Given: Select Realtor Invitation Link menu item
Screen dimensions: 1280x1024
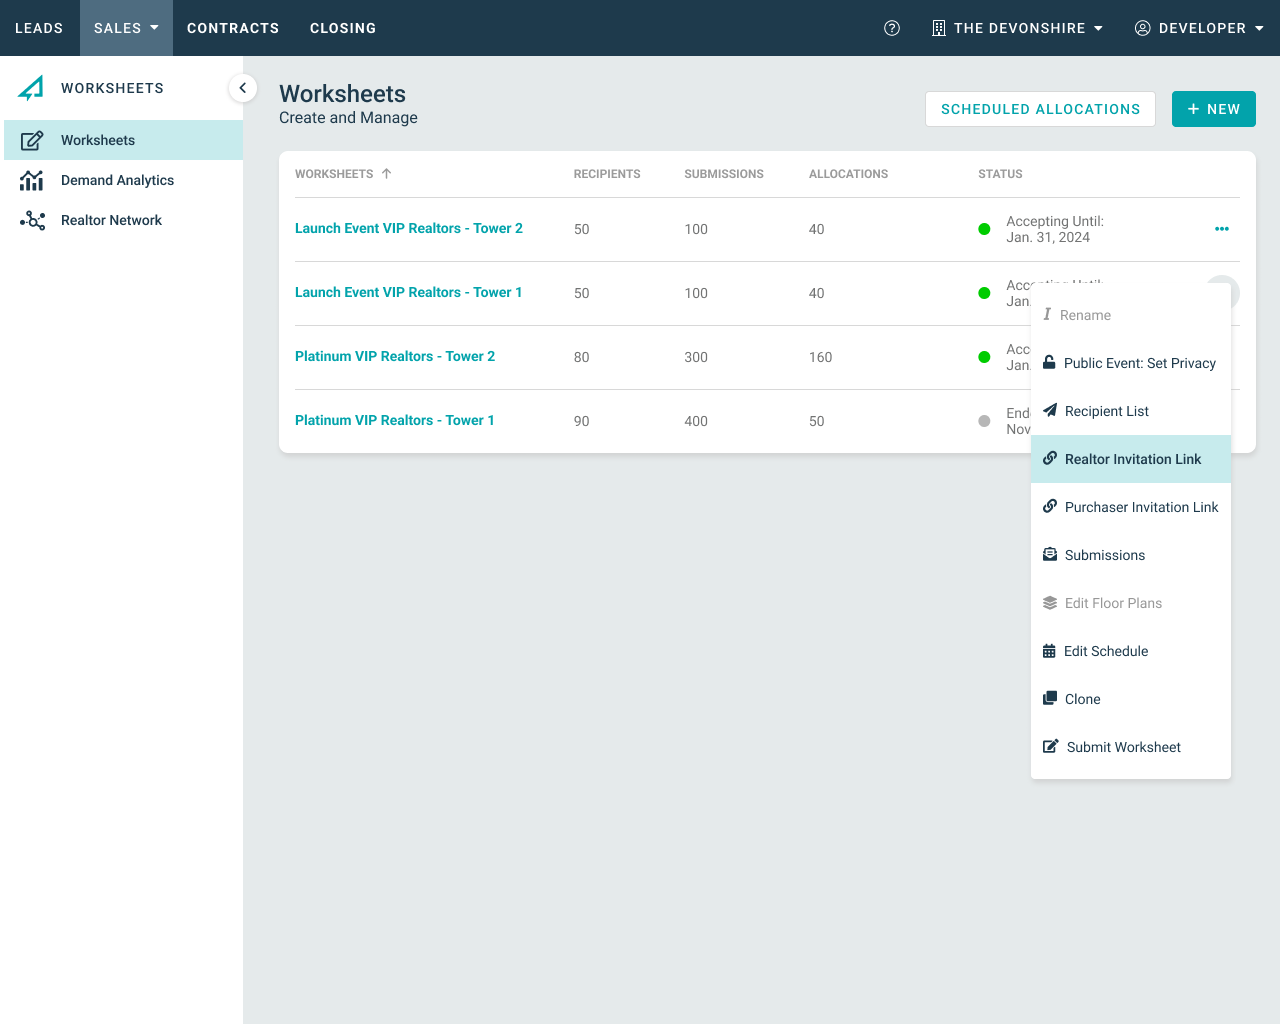Looking at the screenshot, I should (x=1131, y=459).
